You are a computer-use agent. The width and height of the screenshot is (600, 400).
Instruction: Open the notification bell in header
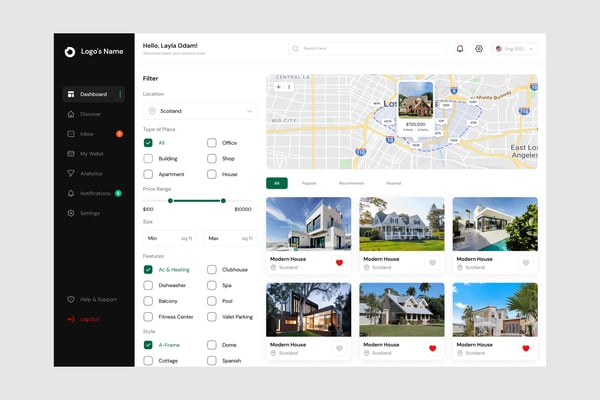(460, 49)
